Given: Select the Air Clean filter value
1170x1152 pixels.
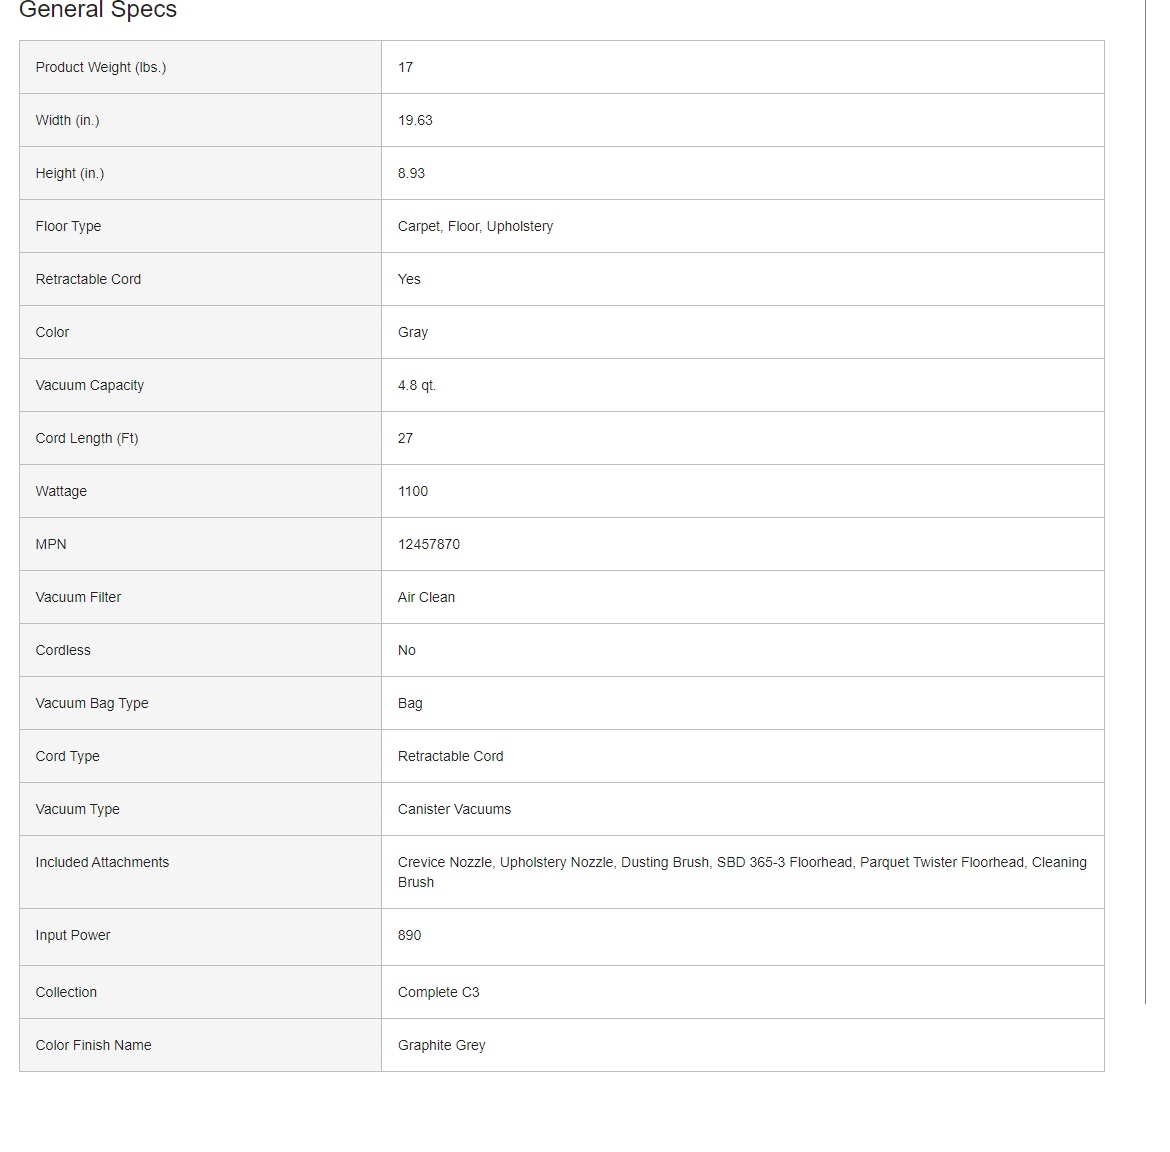Looking at the screenshot, I should coord(426,597).
